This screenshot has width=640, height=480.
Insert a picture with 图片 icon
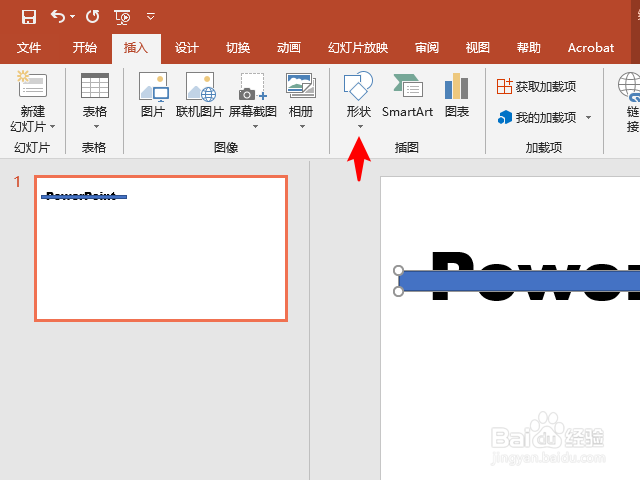153,87
